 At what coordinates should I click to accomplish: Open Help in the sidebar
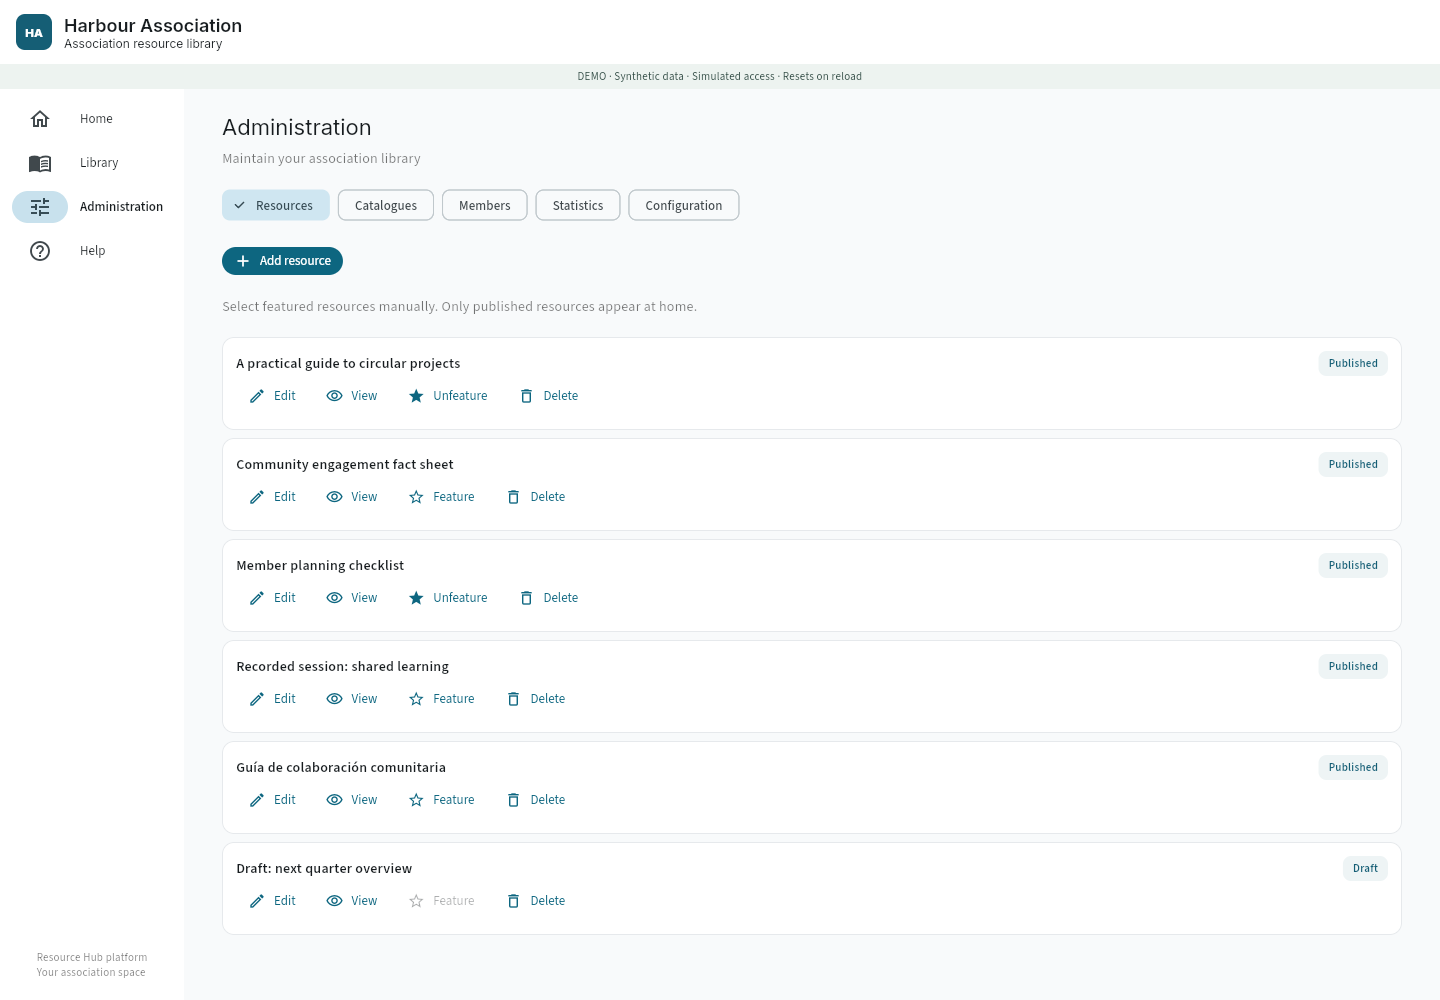[x=92, y=251]
